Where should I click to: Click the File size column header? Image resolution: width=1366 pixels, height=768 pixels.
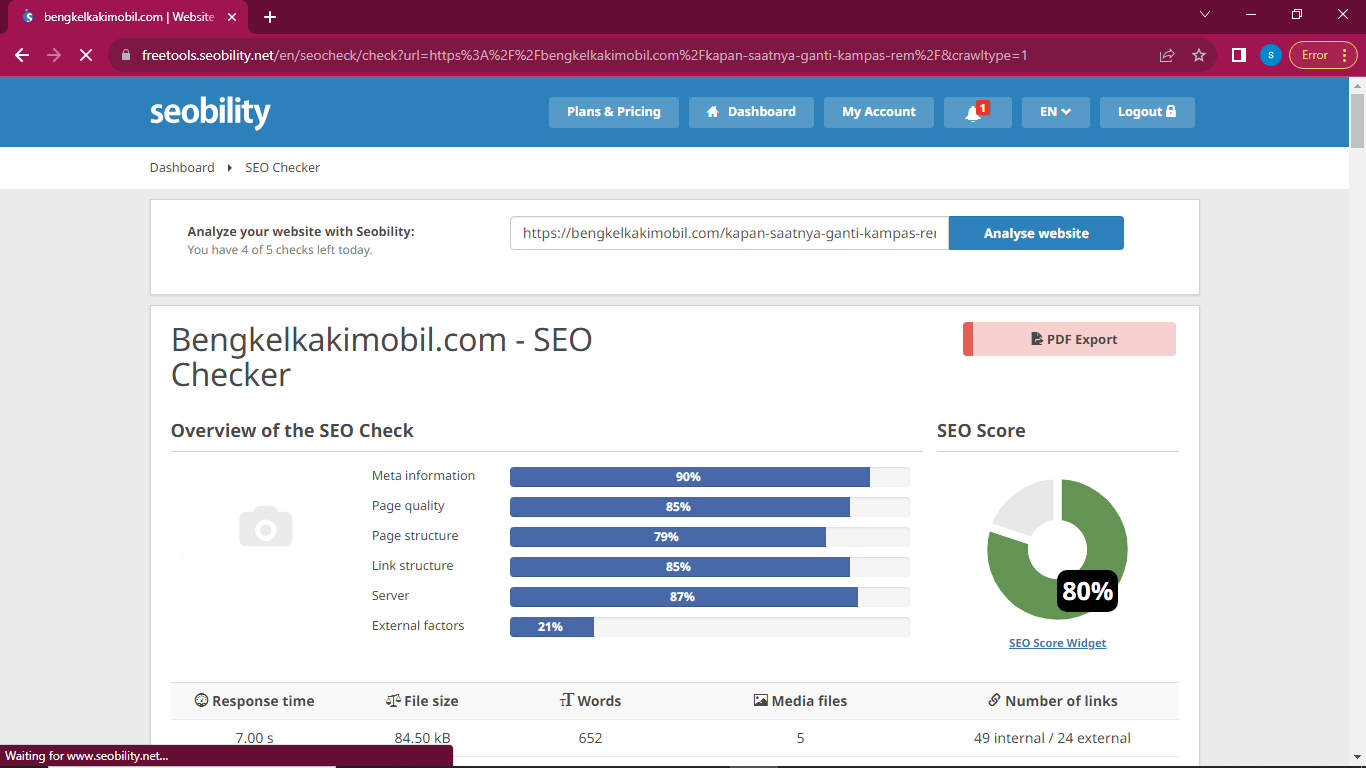coord(422,701)
